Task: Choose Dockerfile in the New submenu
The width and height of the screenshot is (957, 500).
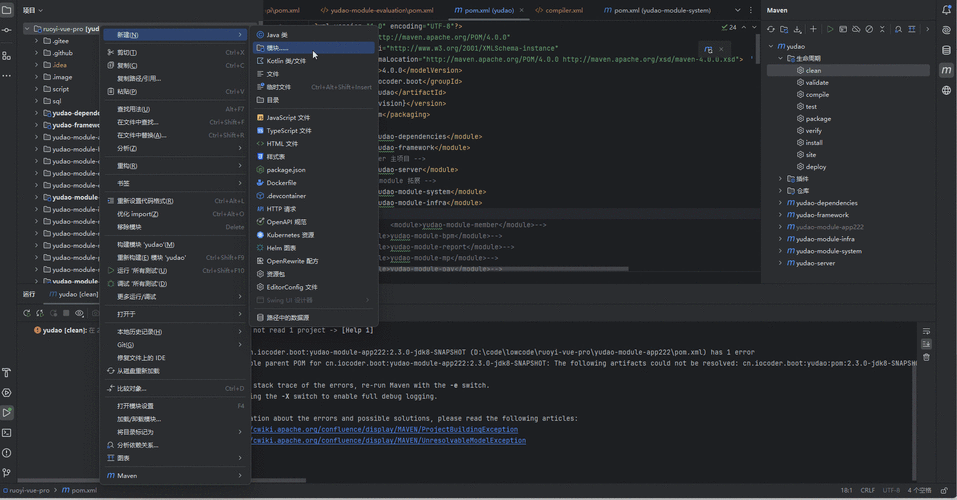Action: click(x=281, y=183)
